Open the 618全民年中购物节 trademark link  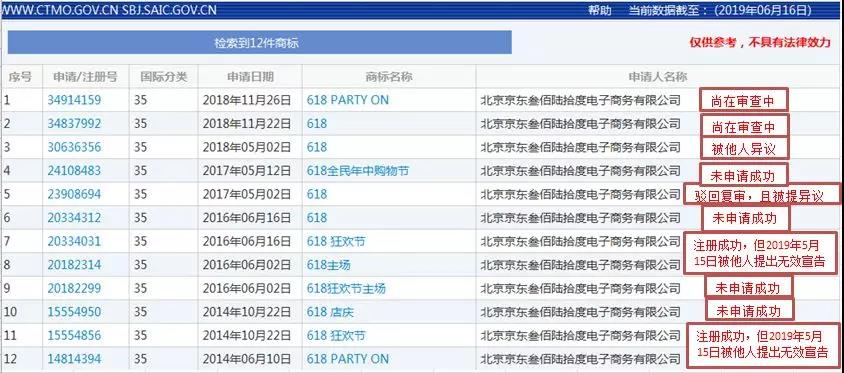pos(358,171)
